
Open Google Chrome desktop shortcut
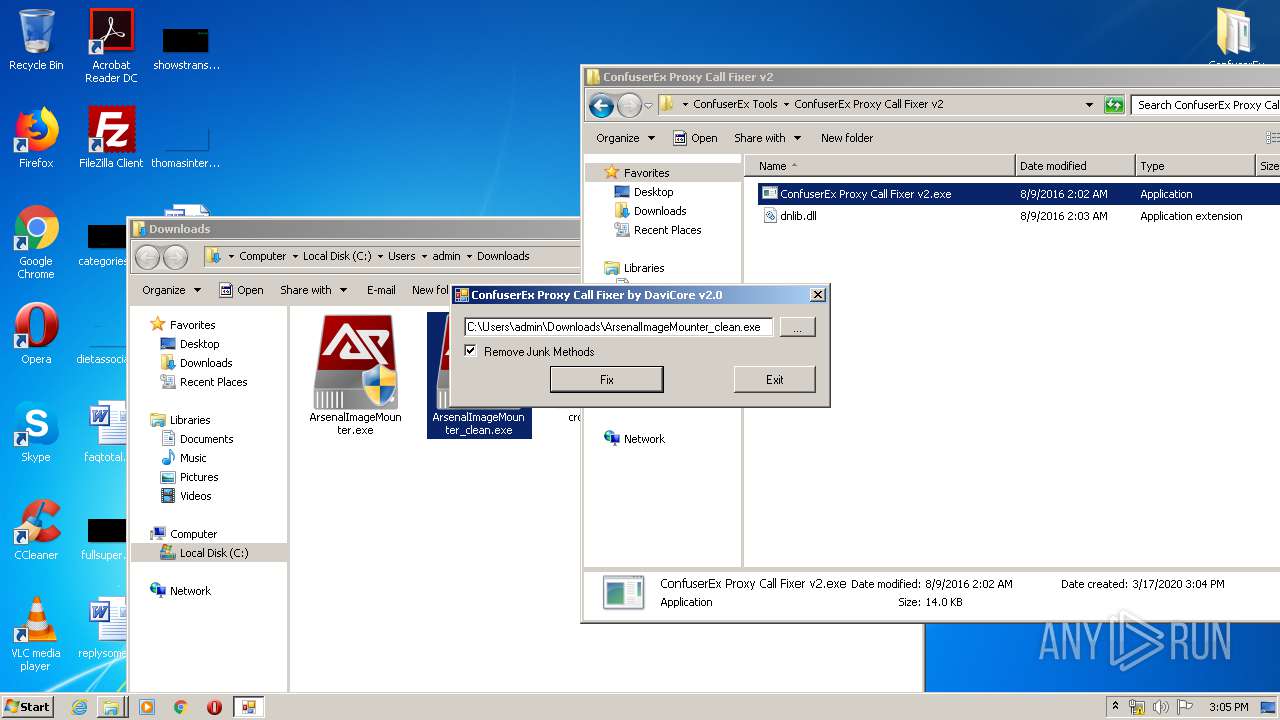click(x=36, y=242)
